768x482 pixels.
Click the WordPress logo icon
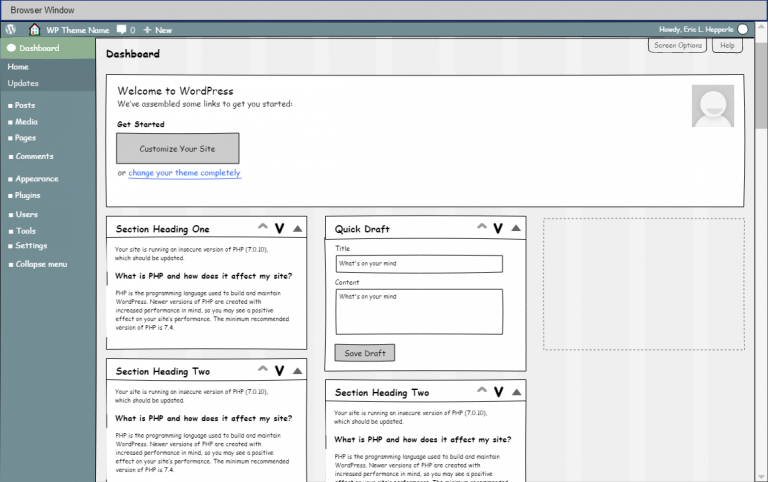coord(11,29)
